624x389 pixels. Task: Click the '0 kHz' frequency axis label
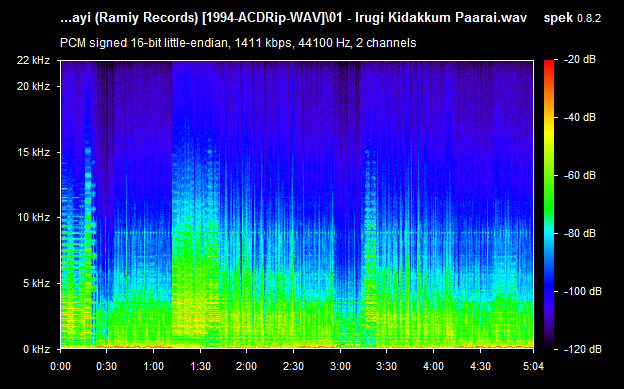coord(36,349)
